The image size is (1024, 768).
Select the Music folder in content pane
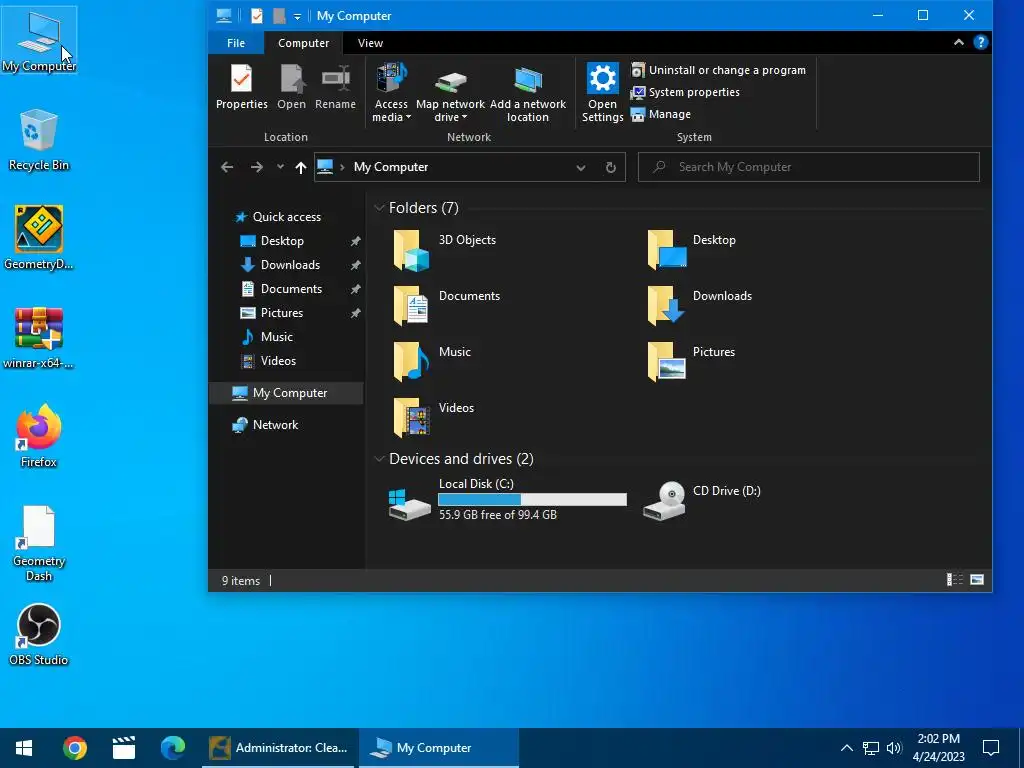(431, 361)
